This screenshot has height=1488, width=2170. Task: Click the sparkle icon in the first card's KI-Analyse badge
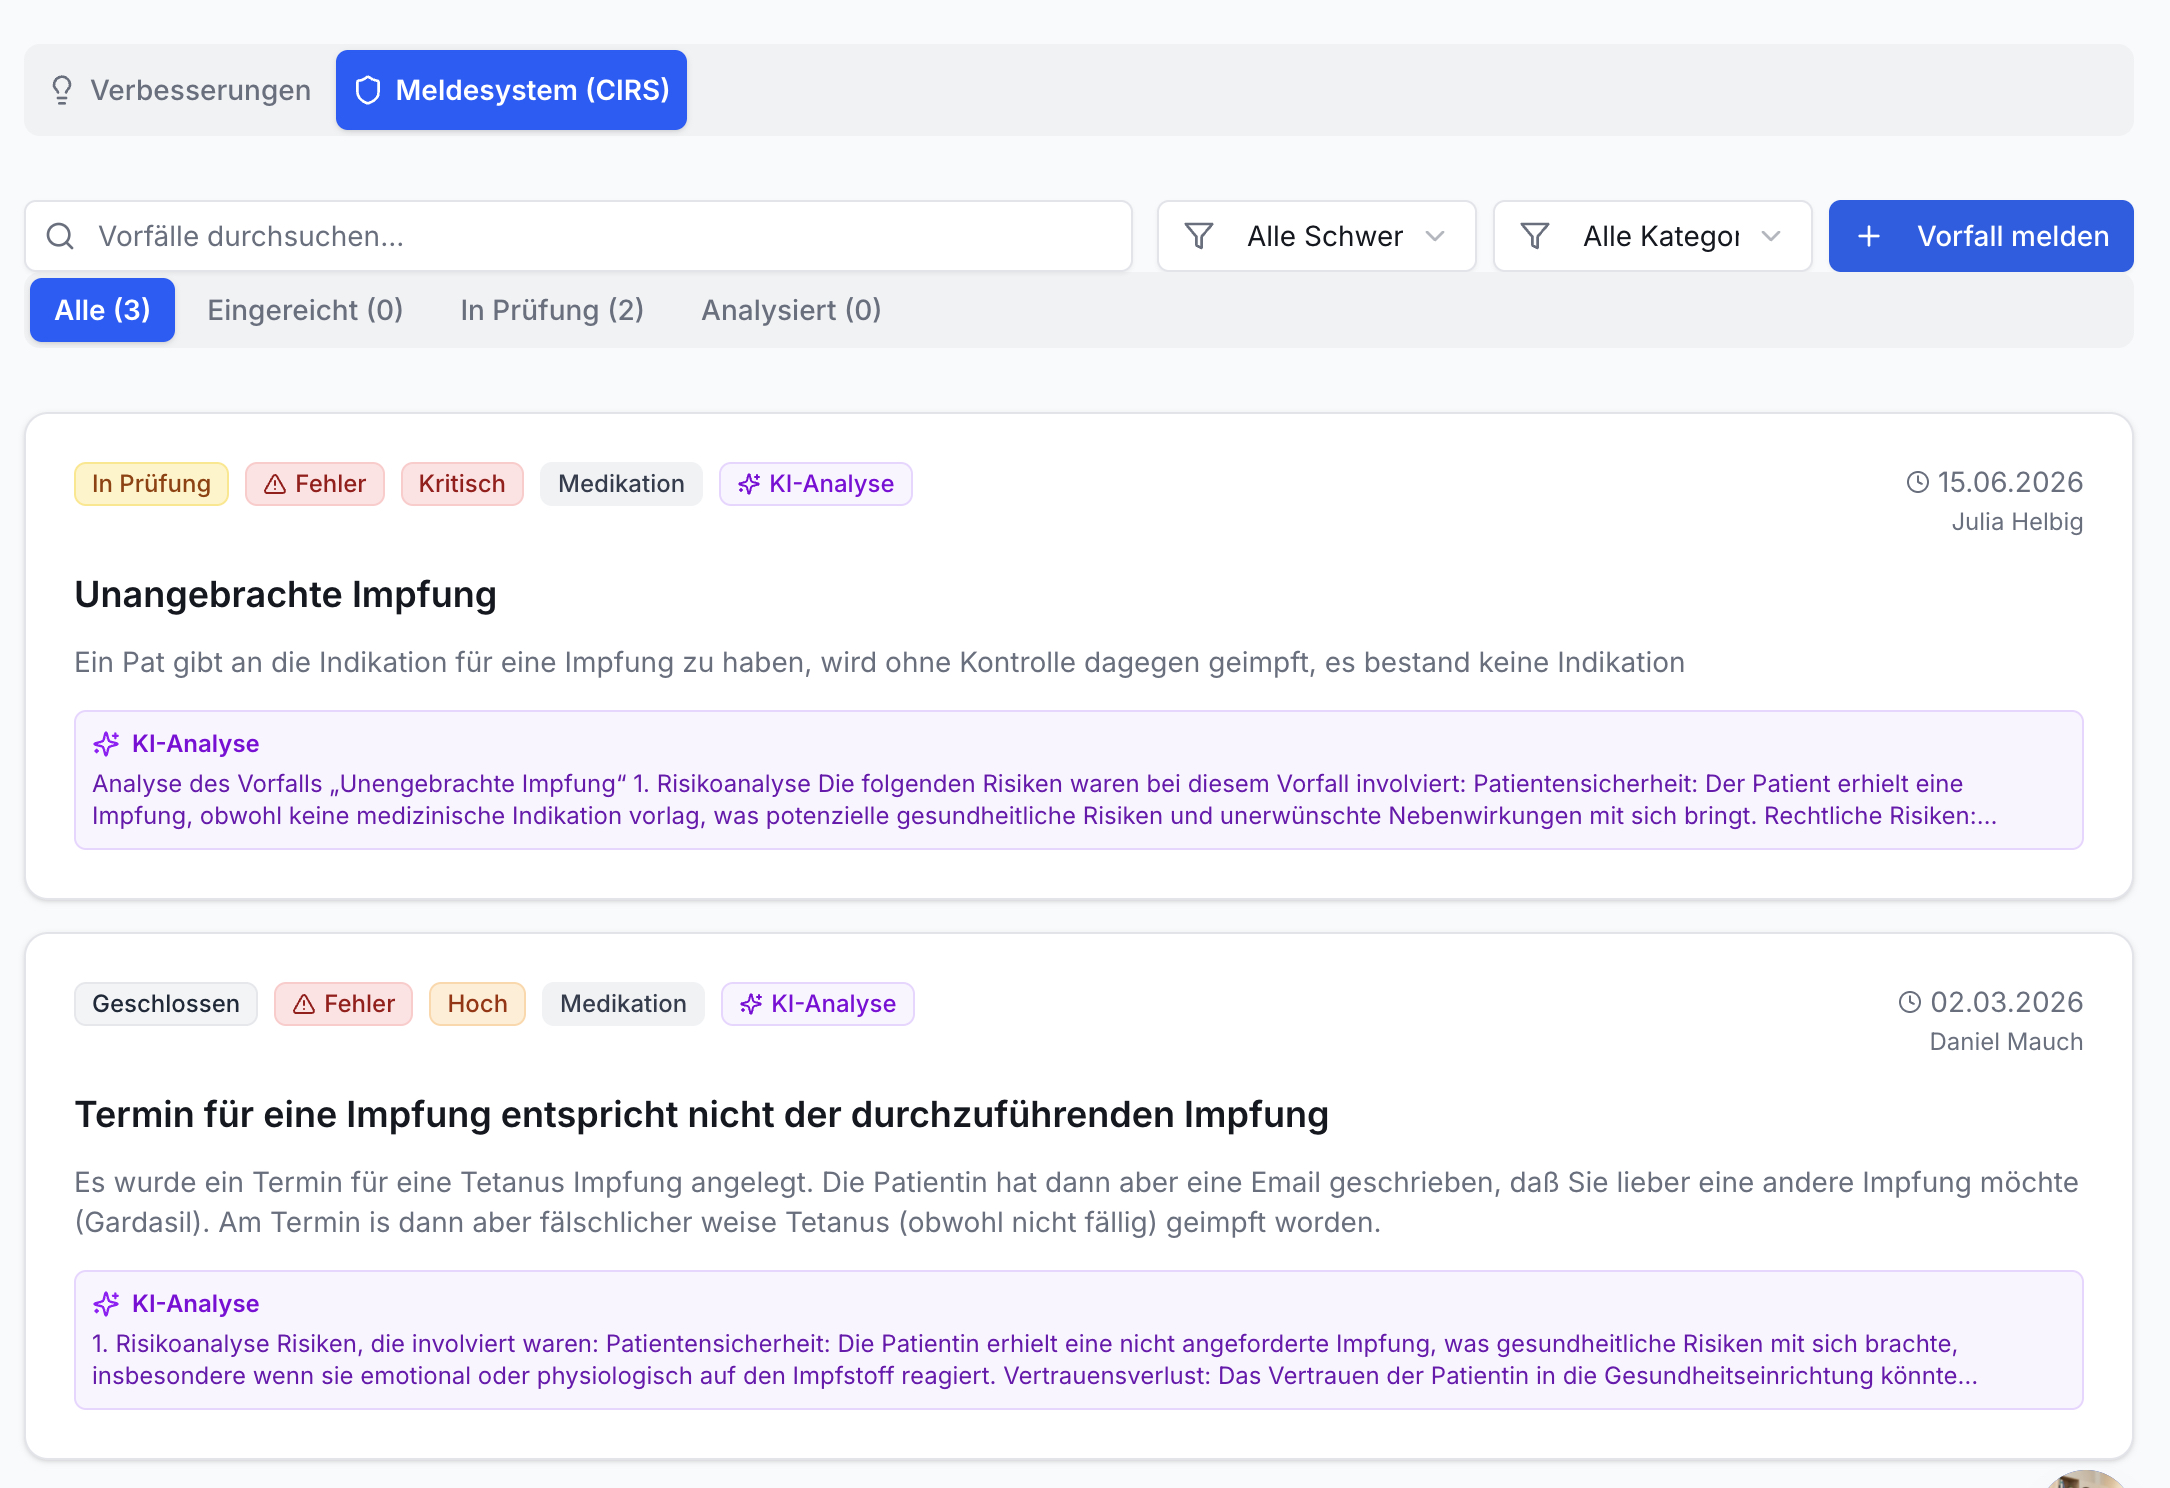749,484
